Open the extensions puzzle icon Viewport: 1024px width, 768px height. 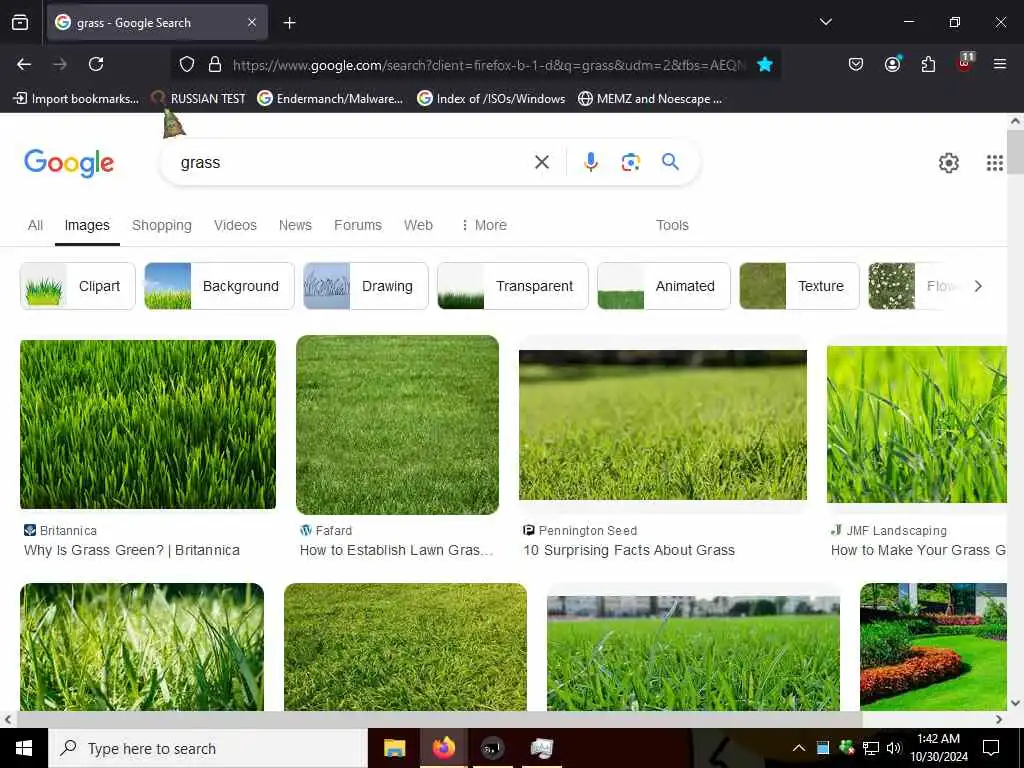[928, 64]
